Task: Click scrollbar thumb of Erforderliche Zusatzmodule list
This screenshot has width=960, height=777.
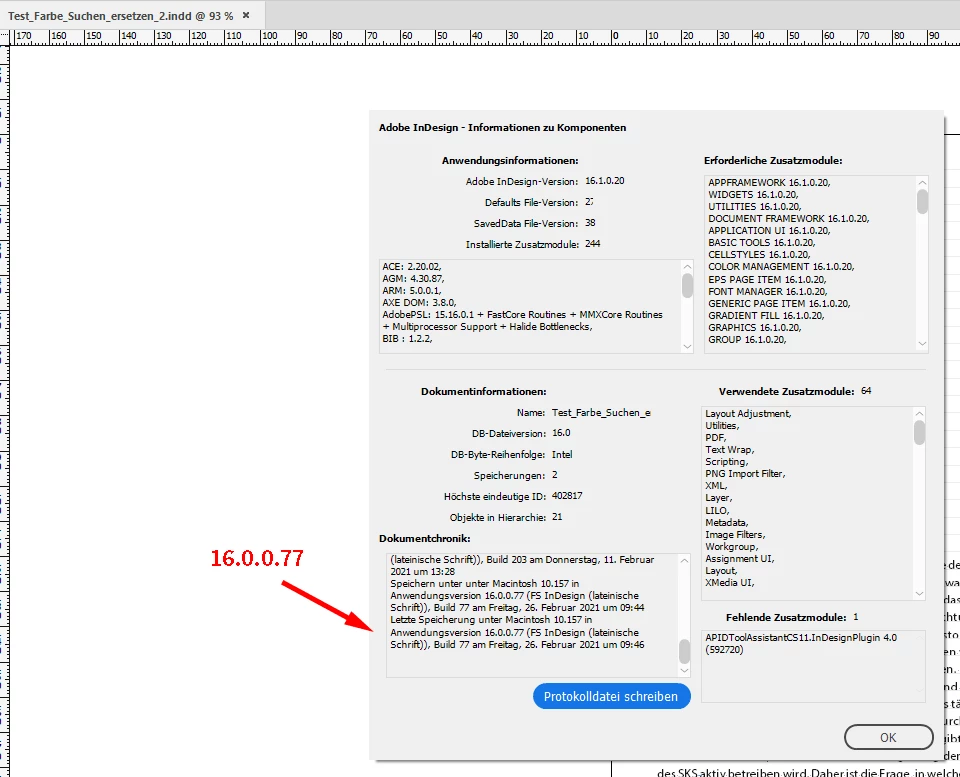Action: [922, 202]
